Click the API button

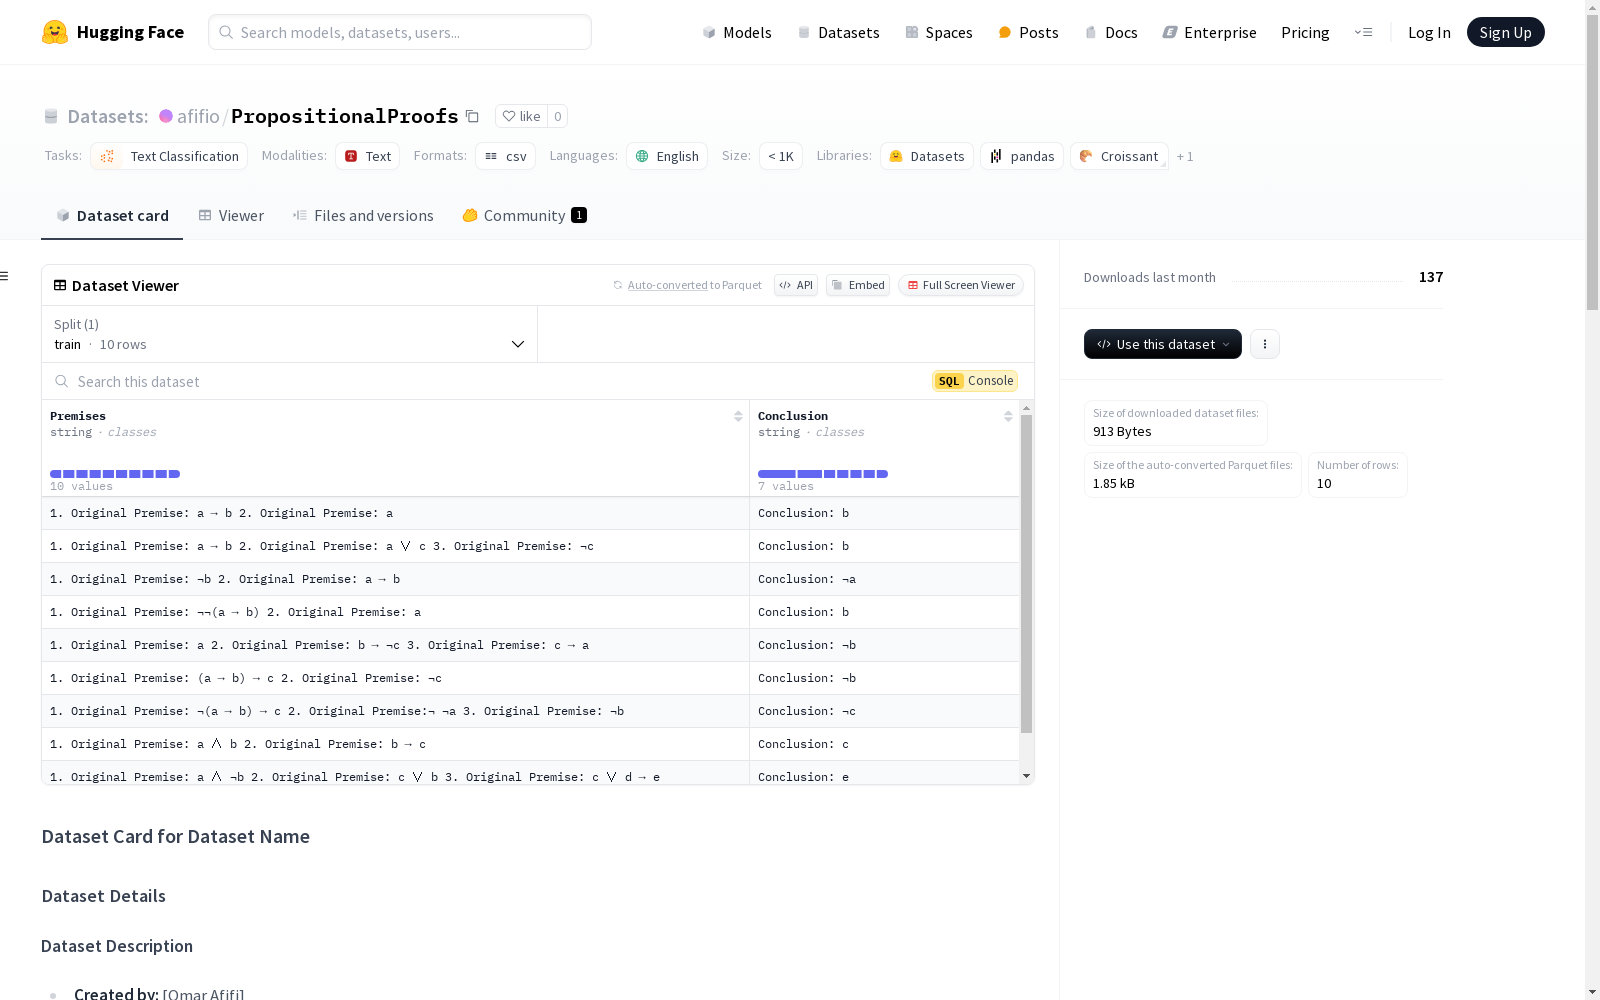click(x=796, y=285)
